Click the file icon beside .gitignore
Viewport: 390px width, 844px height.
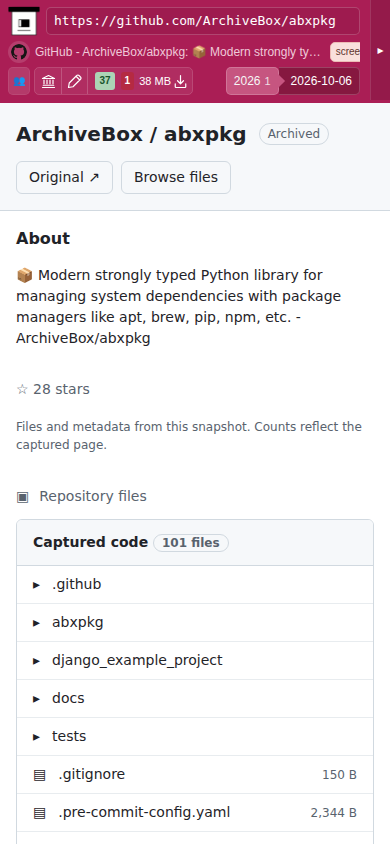click(39, 775)
